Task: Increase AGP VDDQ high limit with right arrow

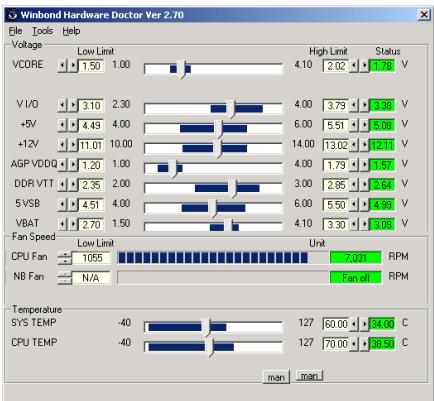Action: 364,165
